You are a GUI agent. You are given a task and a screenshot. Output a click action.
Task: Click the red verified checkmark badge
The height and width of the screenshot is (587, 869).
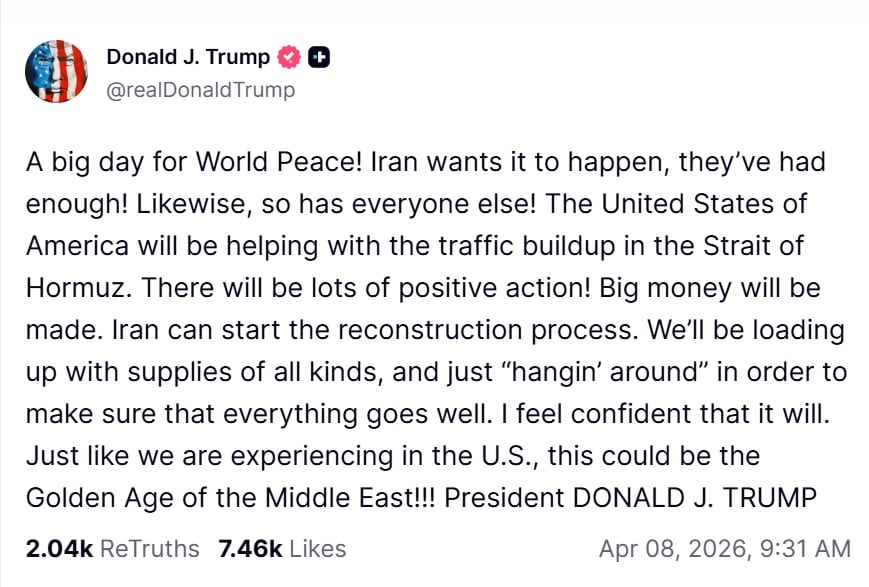(289, 57)
